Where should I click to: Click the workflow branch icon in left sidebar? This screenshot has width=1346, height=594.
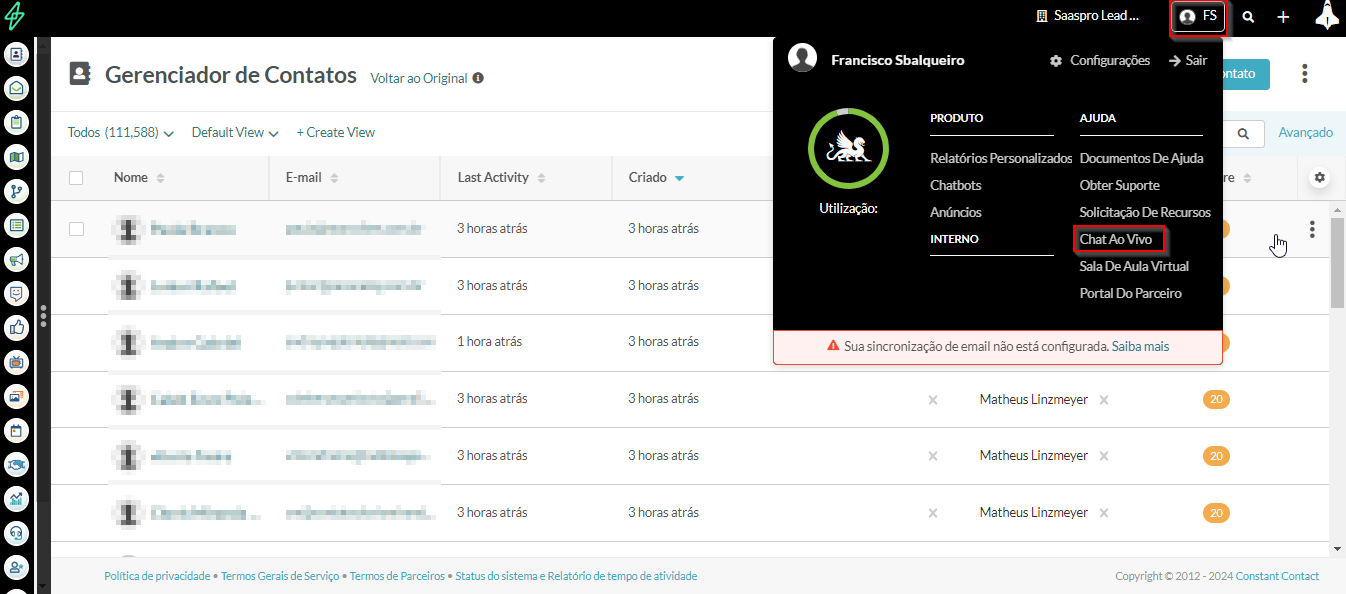click(x=16, y=191)
